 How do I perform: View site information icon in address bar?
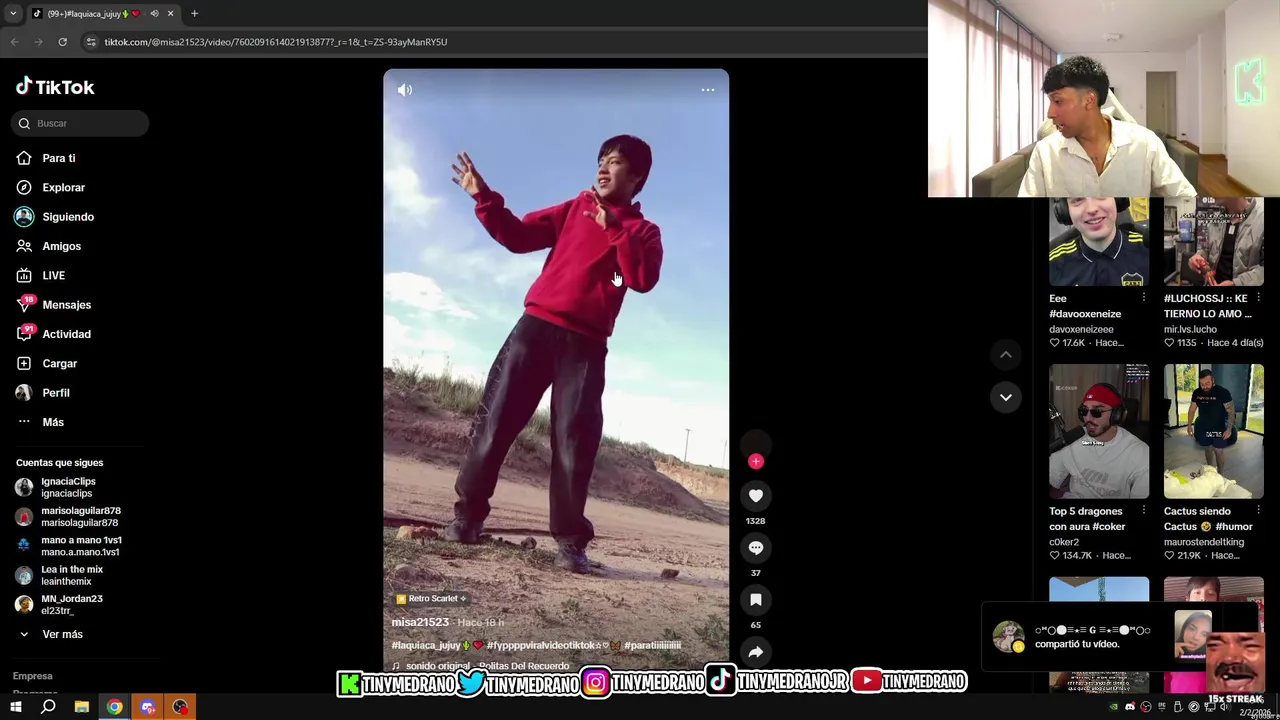click(x=91, y=42)
